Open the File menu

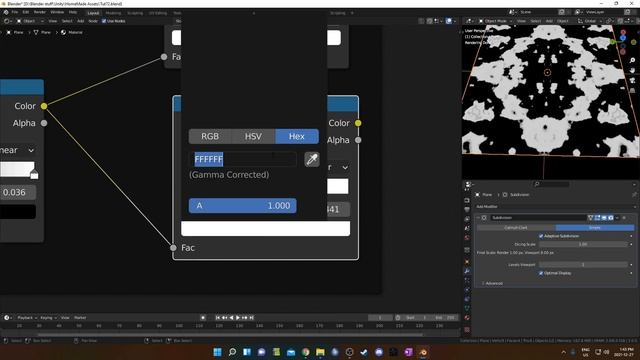pos(15,12)
